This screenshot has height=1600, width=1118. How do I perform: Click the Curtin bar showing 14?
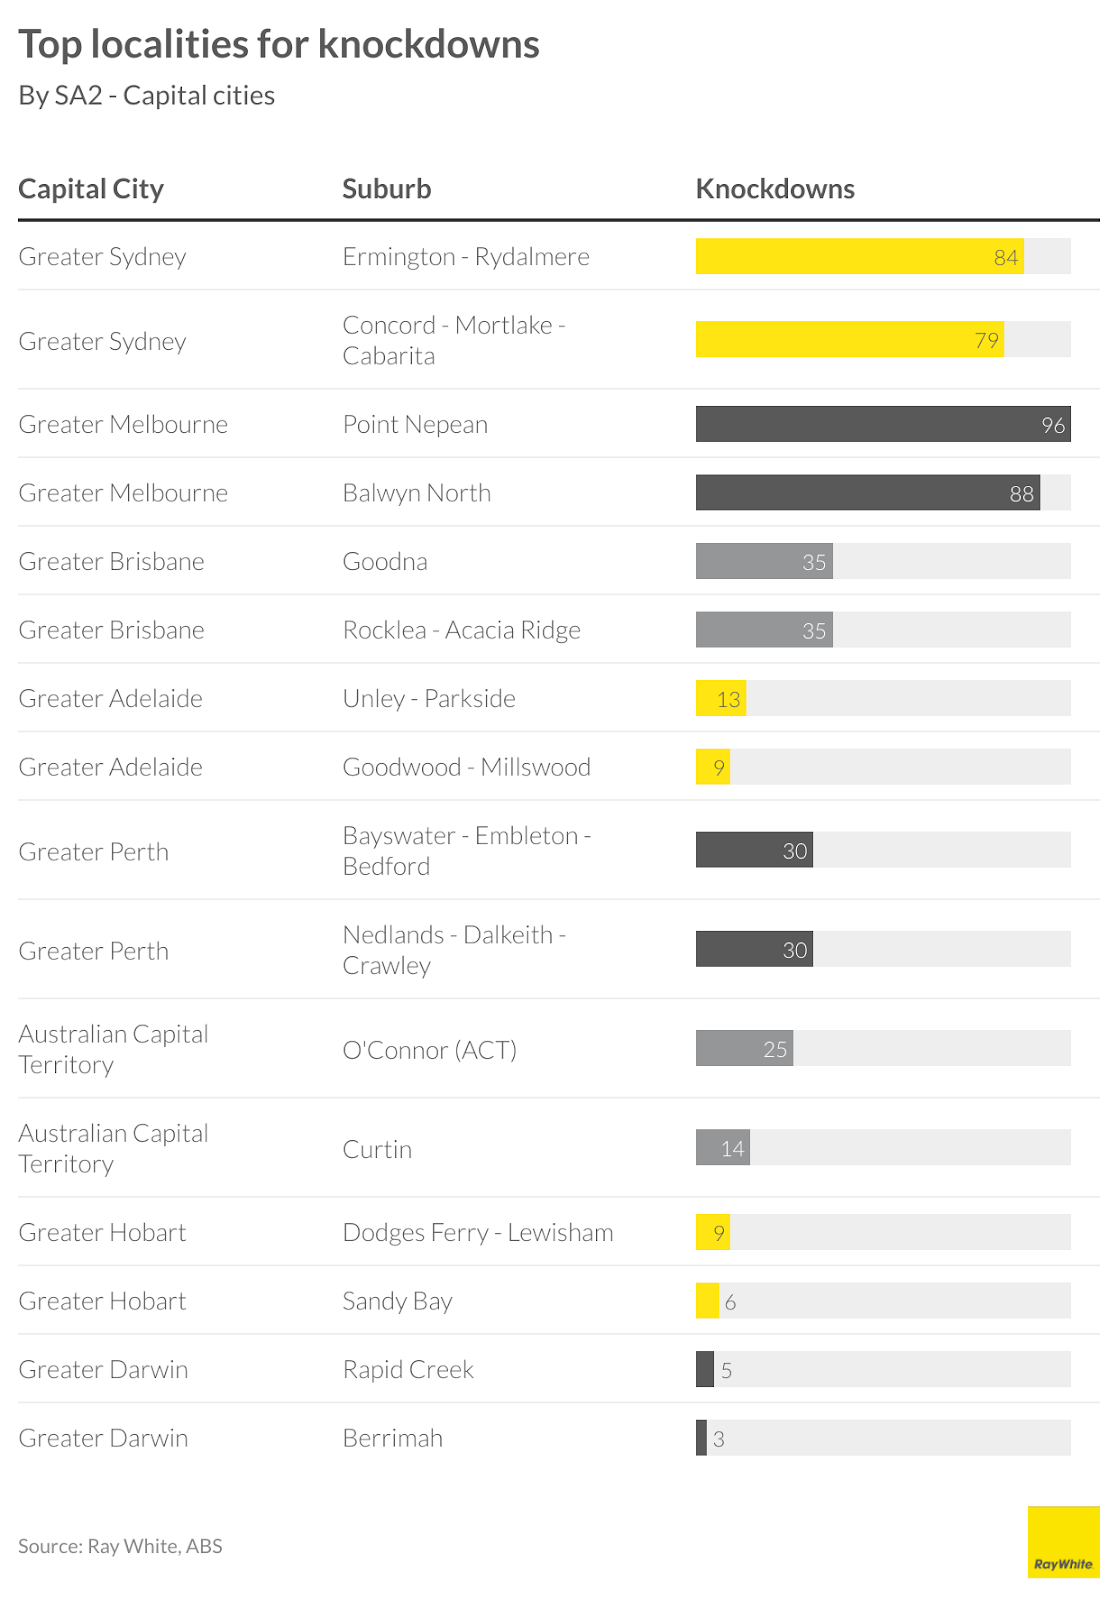tap(722, 1148)
